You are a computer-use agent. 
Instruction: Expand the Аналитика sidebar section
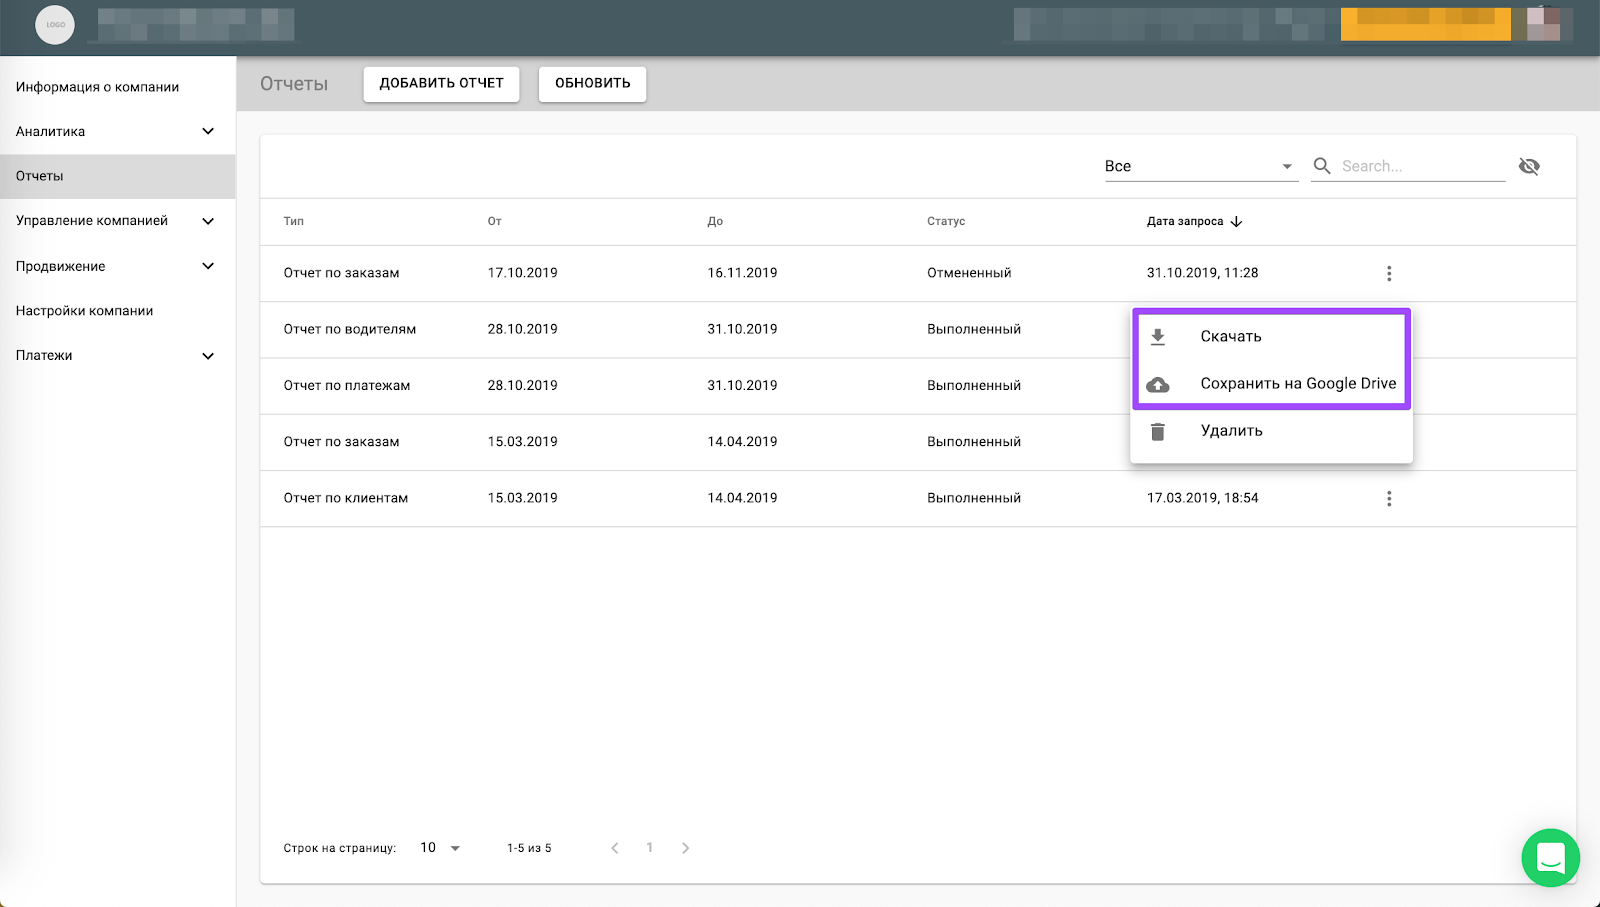pos(208,131)
